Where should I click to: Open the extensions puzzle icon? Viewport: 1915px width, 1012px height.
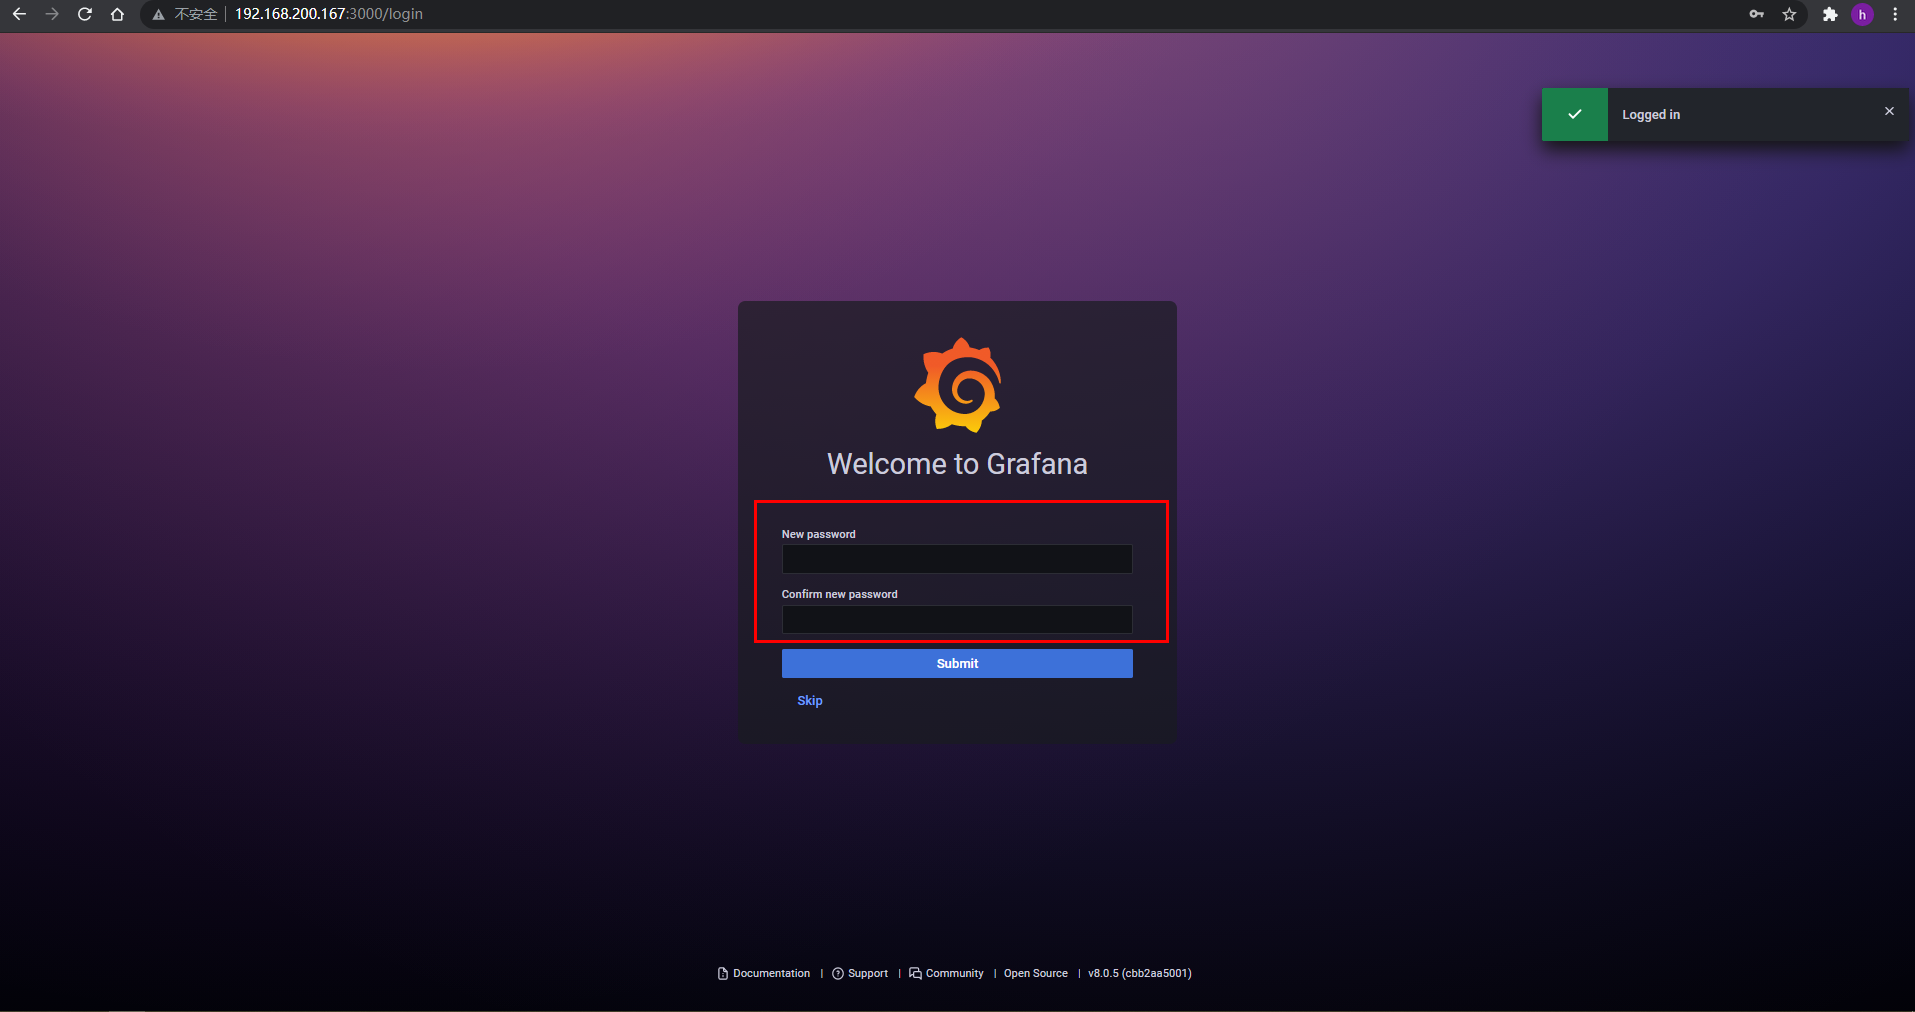[x=1830, y=14]
